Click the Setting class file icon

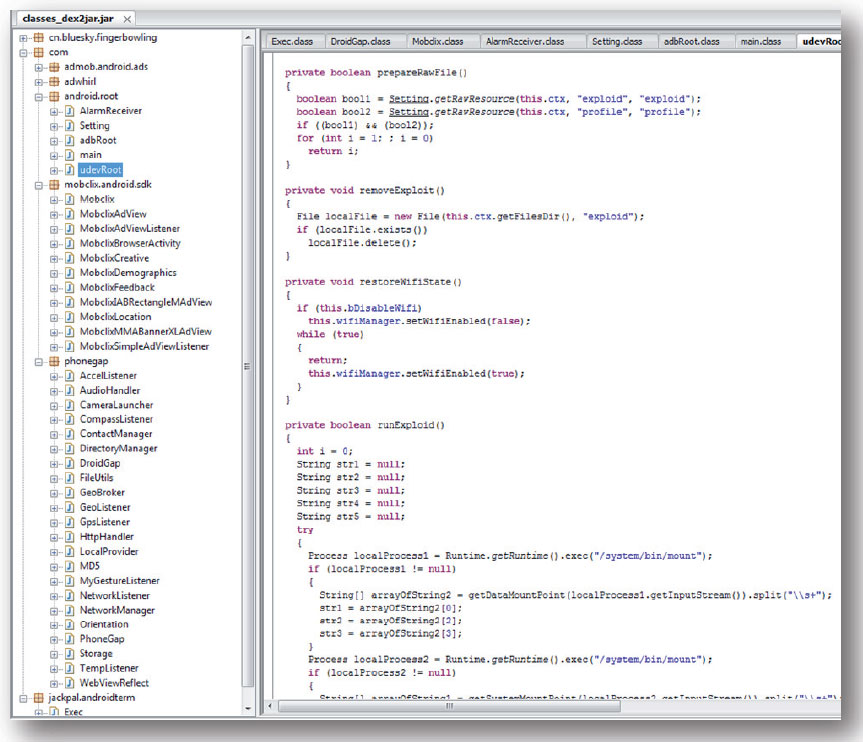(x=69, y=126)
